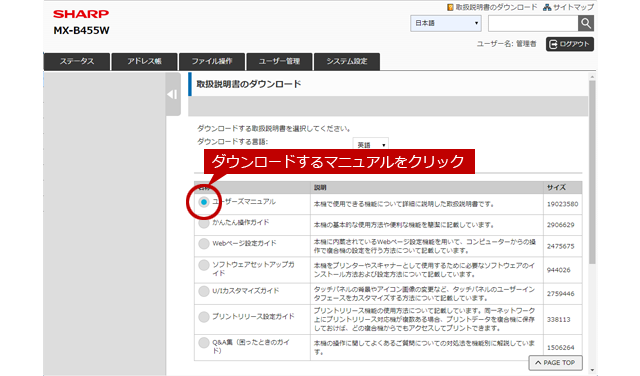Click the size value 2906629

(x=560, y=225)
